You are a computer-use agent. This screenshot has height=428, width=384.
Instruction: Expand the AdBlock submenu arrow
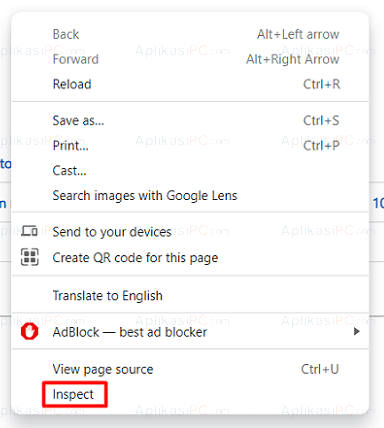point(357,332)
